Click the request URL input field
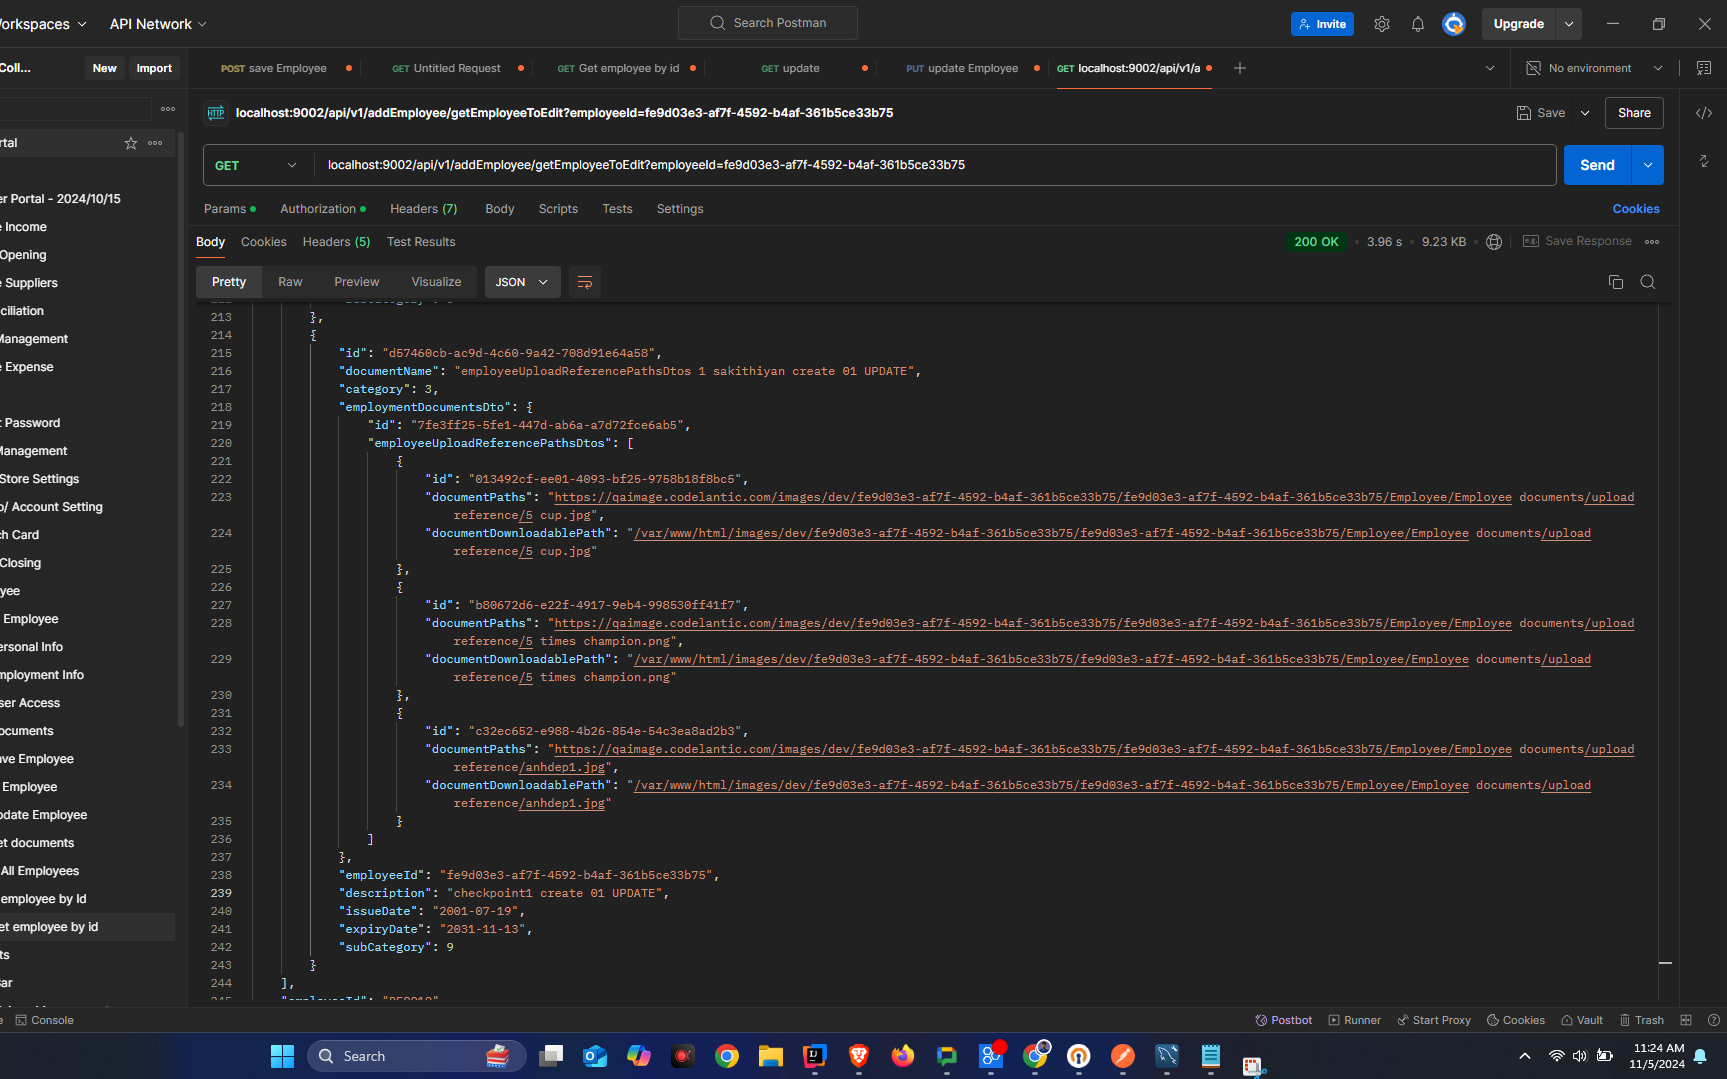1727x1079 pixels. [935, 165]
